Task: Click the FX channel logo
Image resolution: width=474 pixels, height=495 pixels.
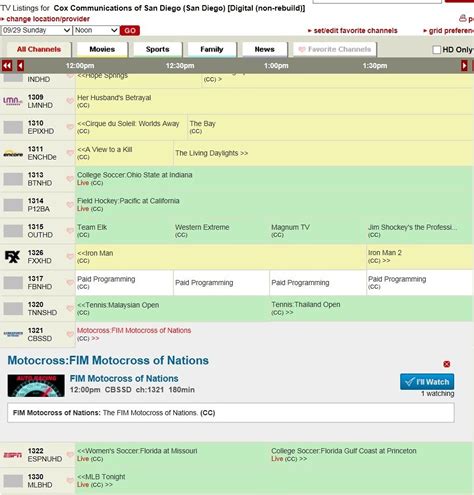Action: (x=12, y=257)
